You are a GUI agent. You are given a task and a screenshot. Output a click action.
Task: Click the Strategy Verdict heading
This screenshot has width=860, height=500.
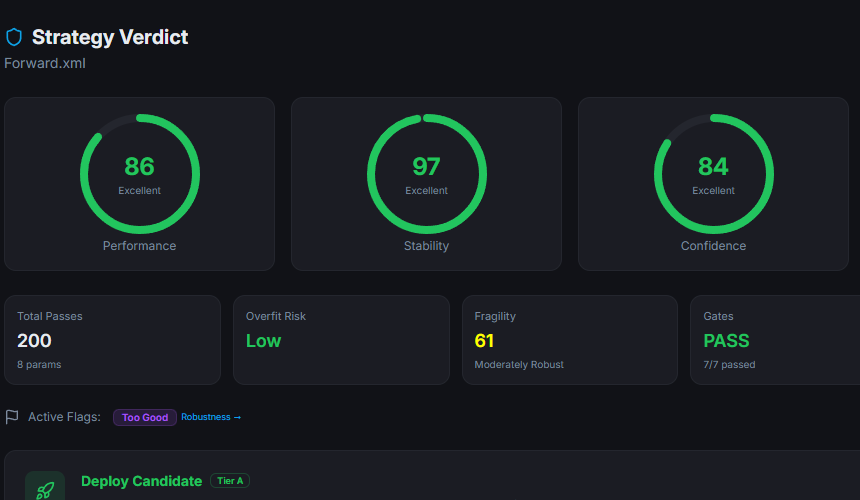(x=110, y=37)
